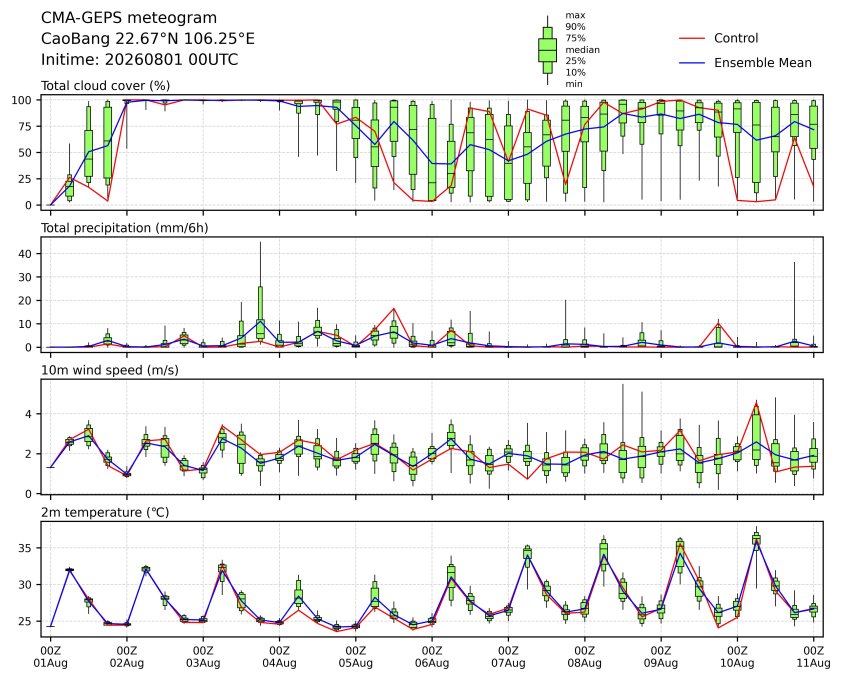Click the Total precipitation (mm/6h) panel title
Viewport: 842px width, 680px height.
(125, 228)
